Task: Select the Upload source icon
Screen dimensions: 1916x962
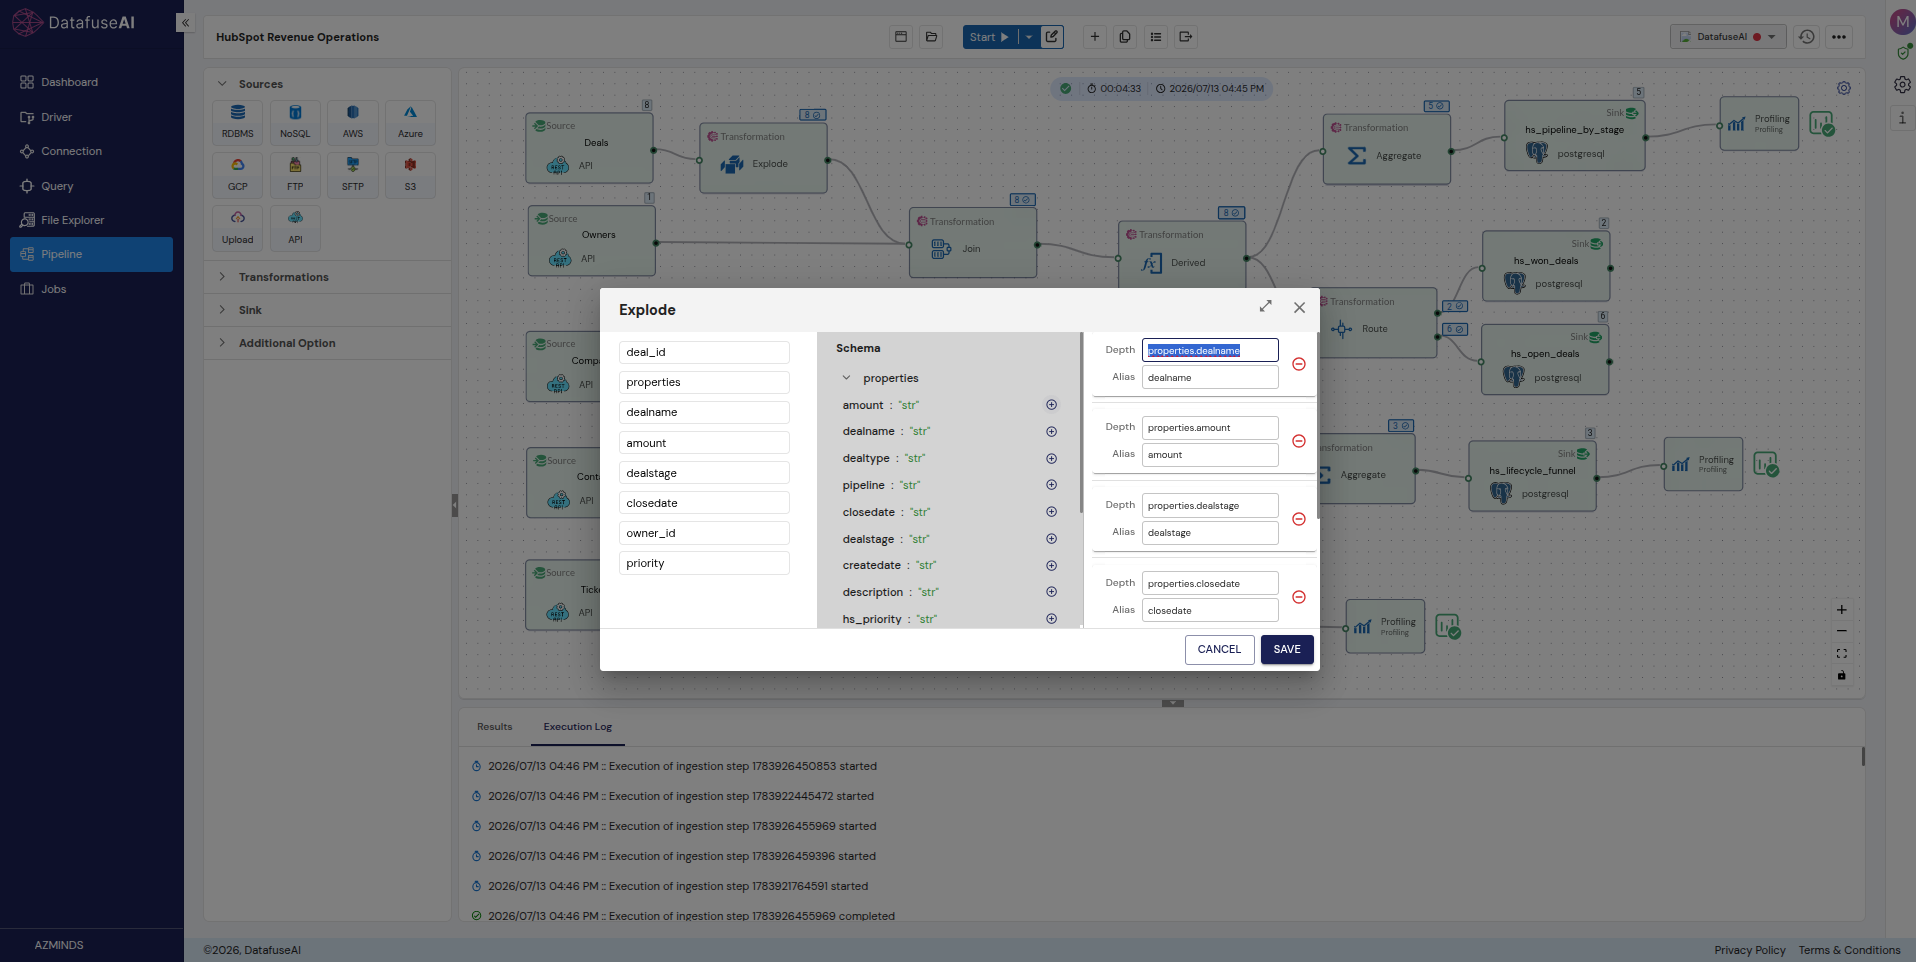Action: pyautogui.click(x=238, y=227)
